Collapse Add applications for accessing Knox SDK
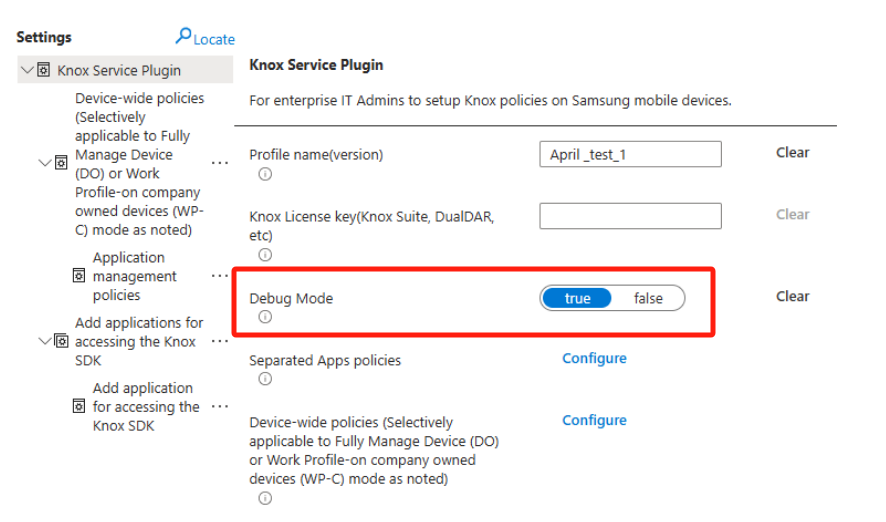The height and width of the screenshot is (522, 886). (x=44, y=341)
